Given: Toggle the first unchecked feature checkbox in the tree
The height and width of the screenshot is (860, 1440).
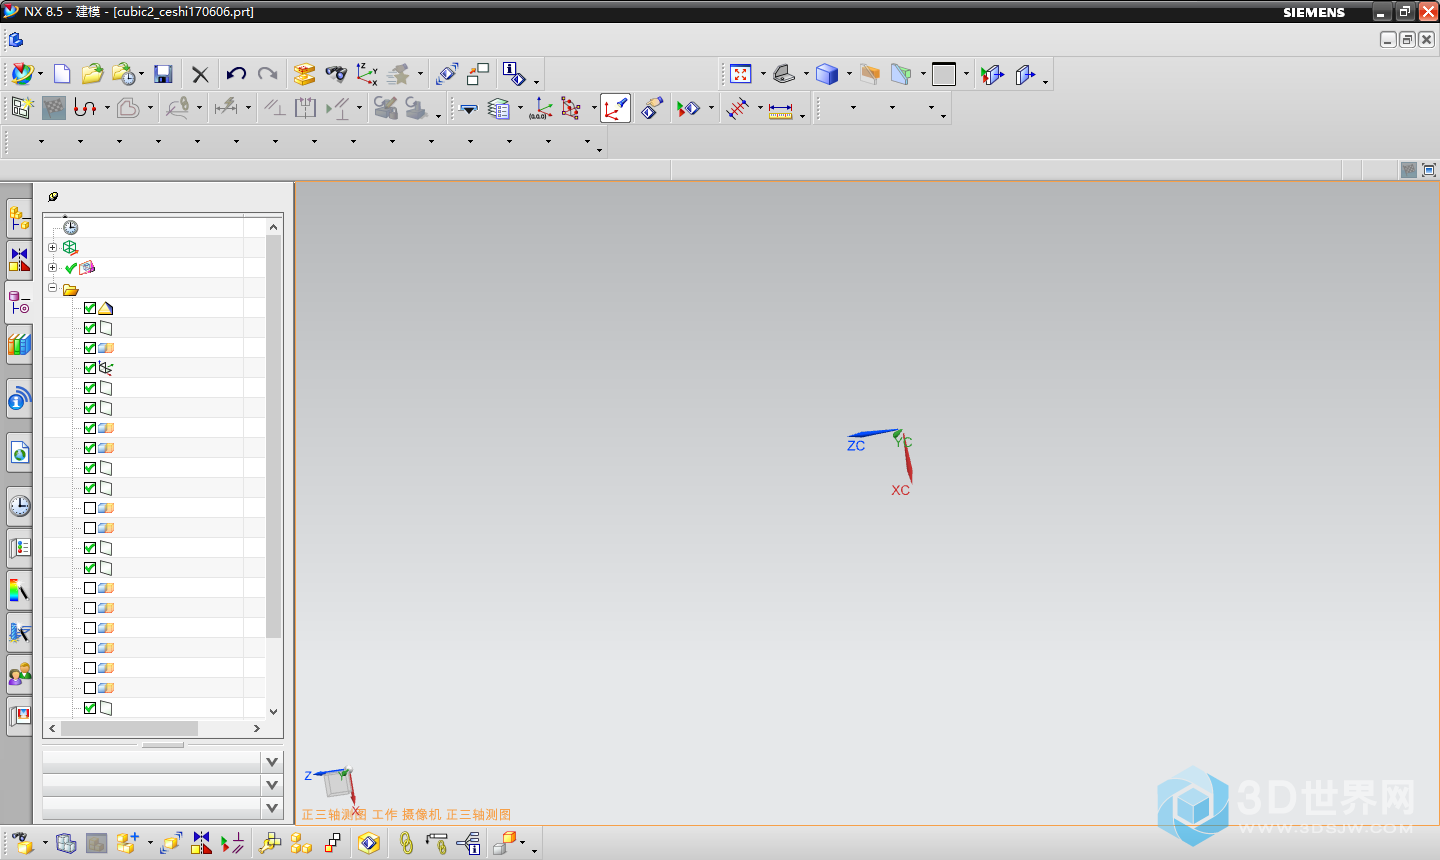Looking at the screenshot, I should (x=90, y=508).
